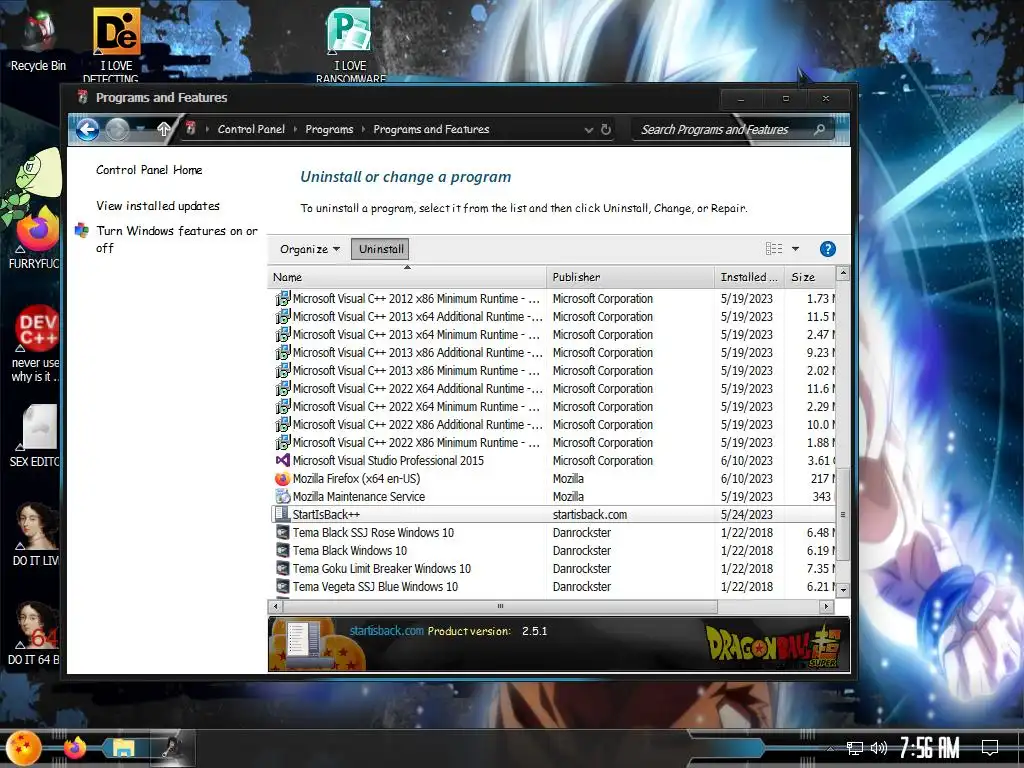Select Visual C++ 2013 x86 Additional Runtime
The image size is (1024, 768).
tap(417, 353)
